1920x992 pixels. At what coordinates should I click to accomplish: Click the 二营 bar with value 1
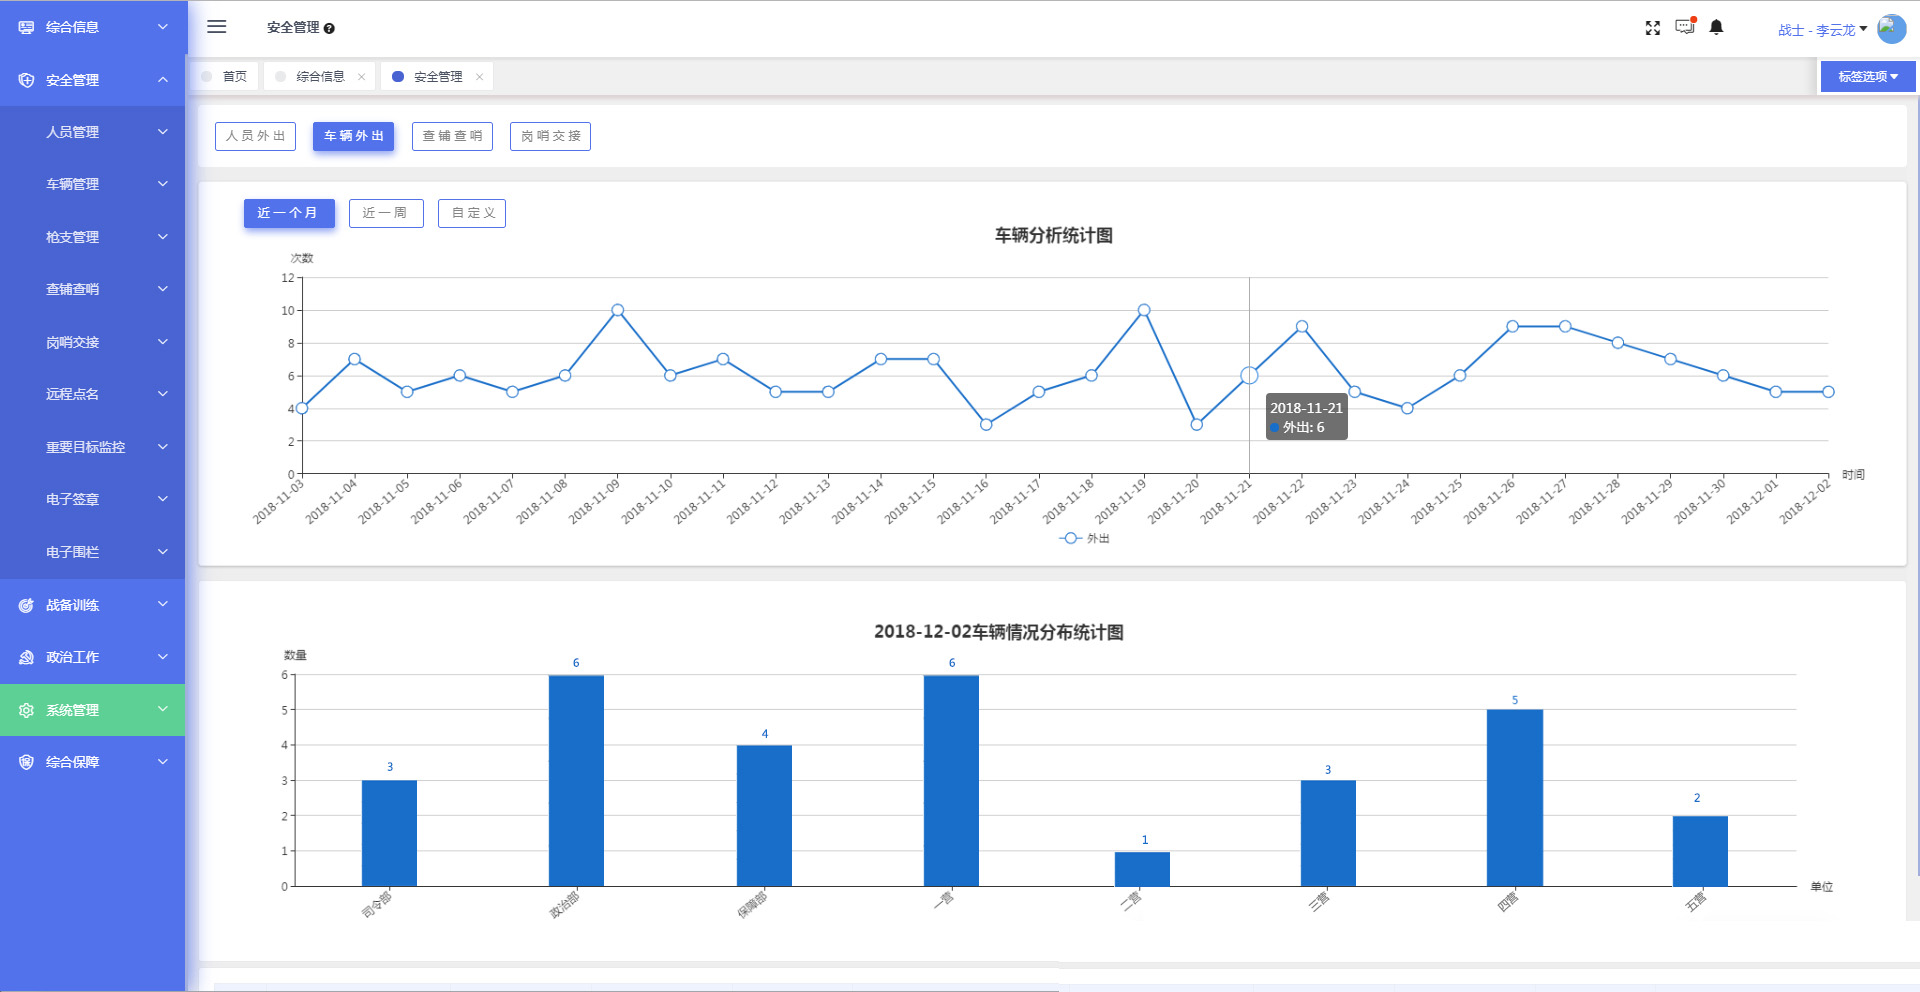[x=1142, y=869]
